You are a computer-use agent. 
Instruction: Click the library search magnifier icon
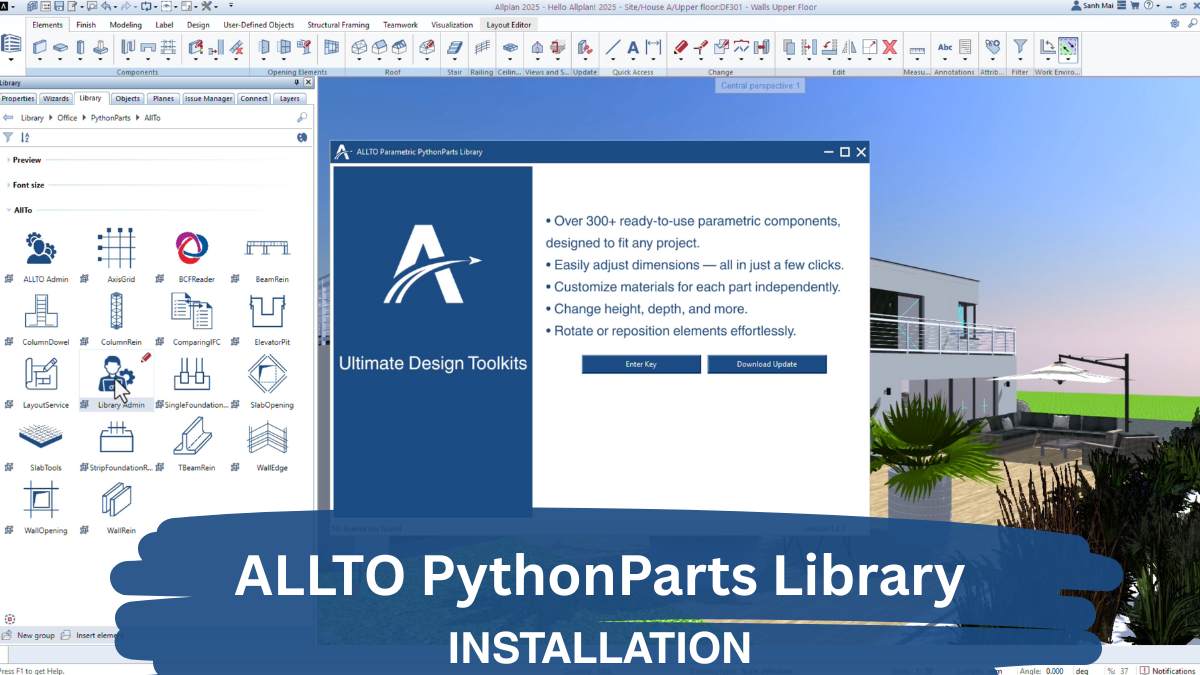click(x=302, y=118)
